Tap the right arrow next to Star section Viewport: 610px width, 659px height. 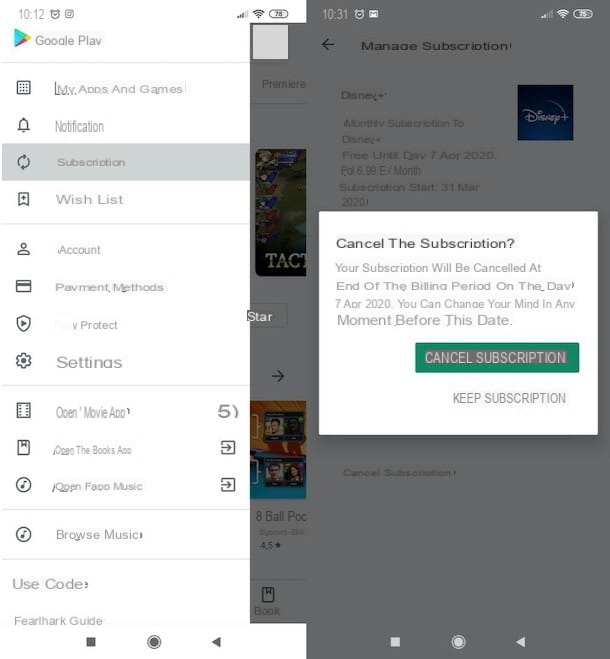tap(278, 375)
